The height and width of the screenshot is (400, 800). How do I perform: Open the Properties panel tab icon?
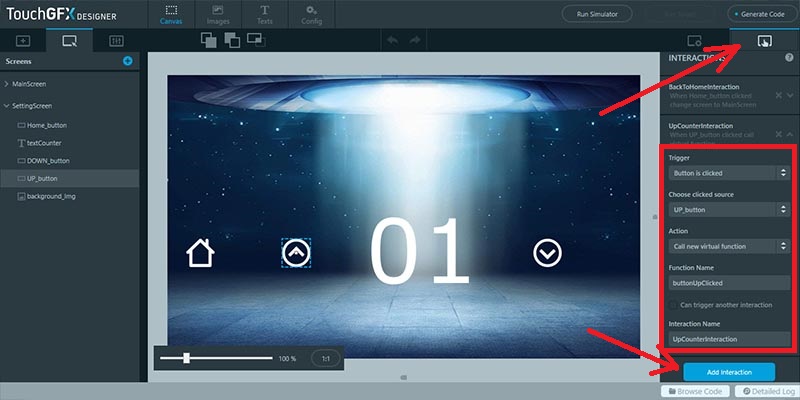tap(694, 41)
